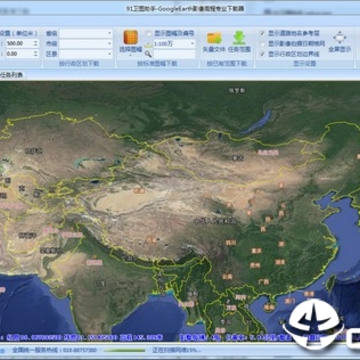360x360 pixels.
Task: Click the 贵州 label on the map
Action: click(x=255, y=265)
